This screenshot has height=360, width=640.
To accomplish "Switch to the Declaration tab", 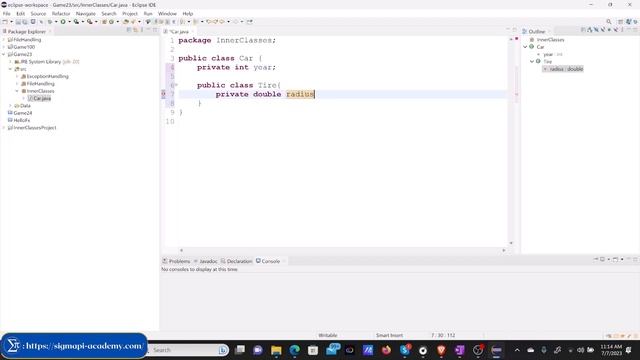I will tap(237, 261).
